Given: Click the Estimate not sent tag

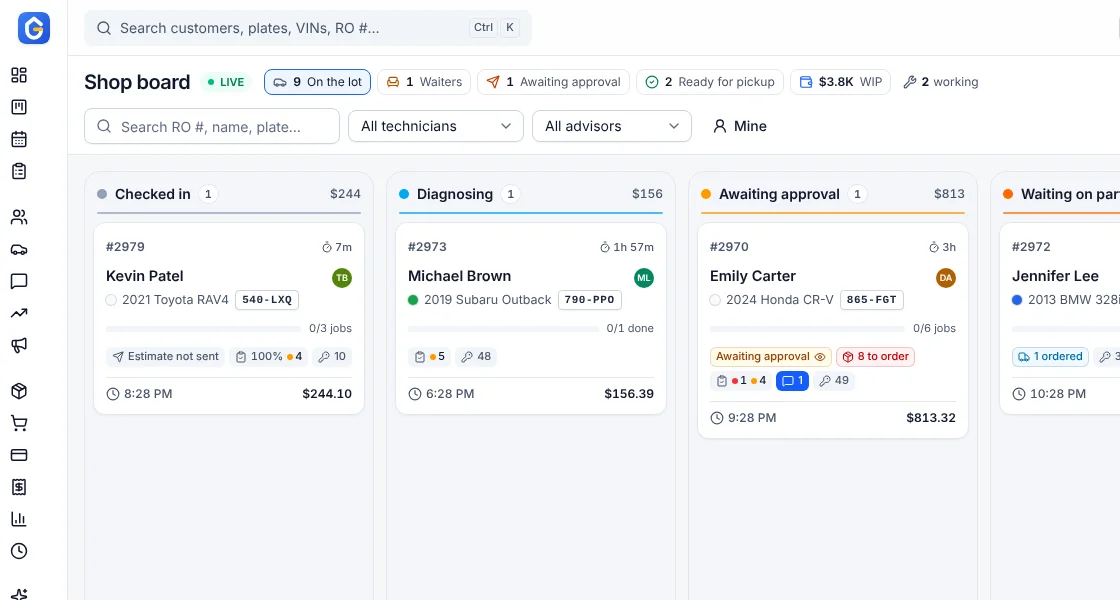Looking at the screenshot, I should click(166, 356).
